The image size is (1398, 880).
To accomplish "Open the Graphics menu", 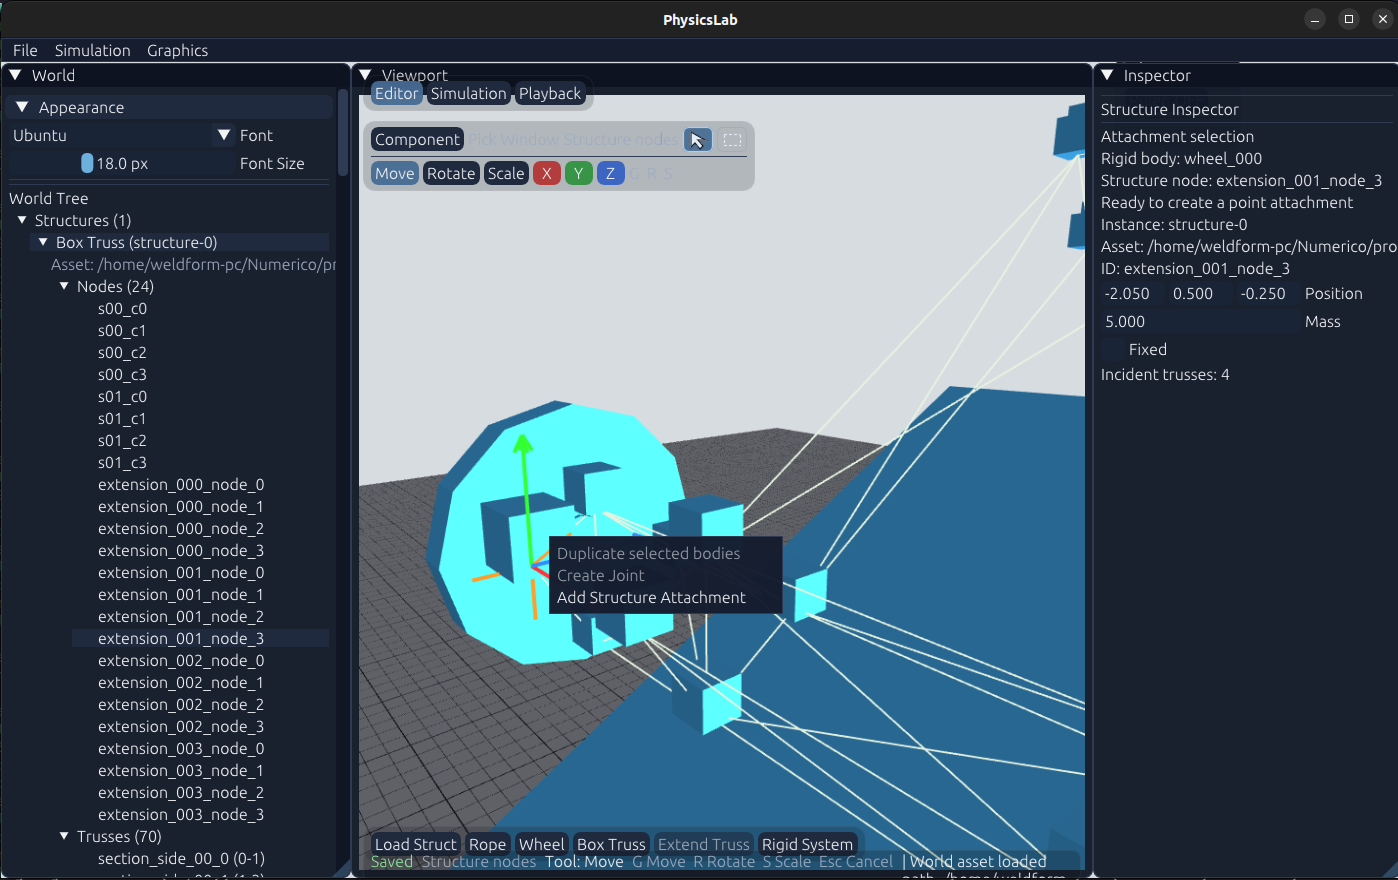I will (177, 50).
